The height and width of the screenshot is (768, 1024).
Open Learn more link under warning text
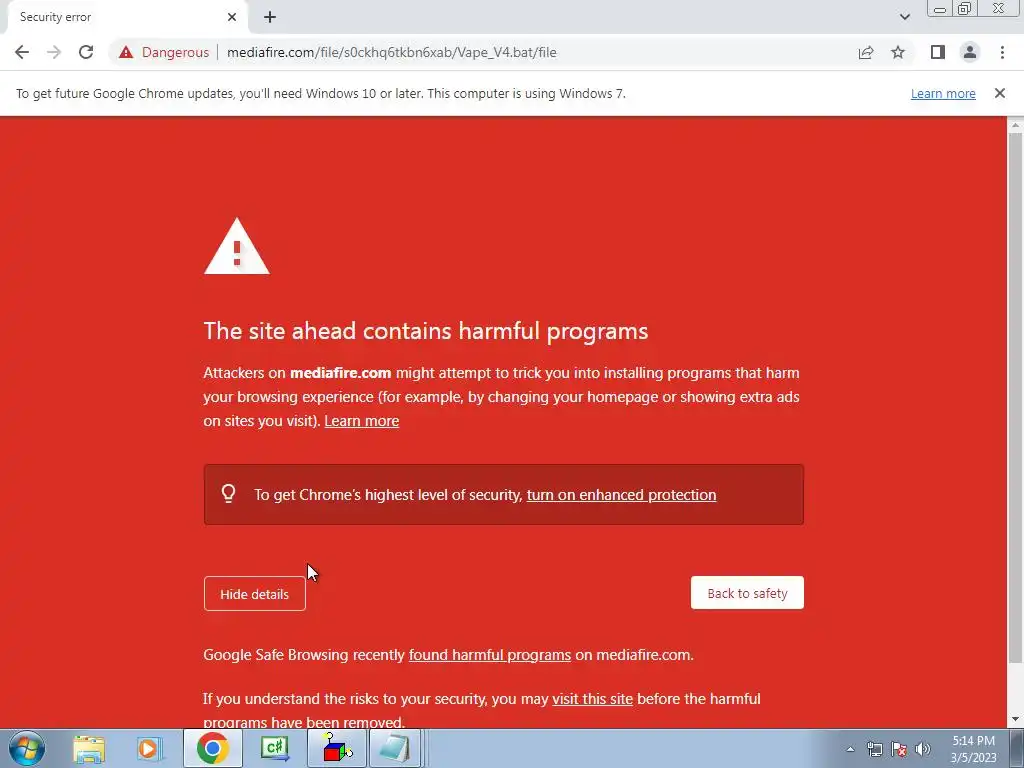(x=362, y=421)
